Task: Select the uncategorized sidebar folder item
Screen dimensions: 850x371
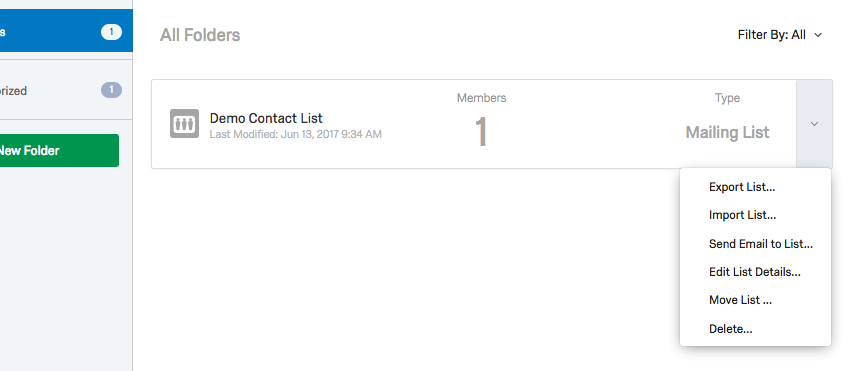Action: [66, 90]
